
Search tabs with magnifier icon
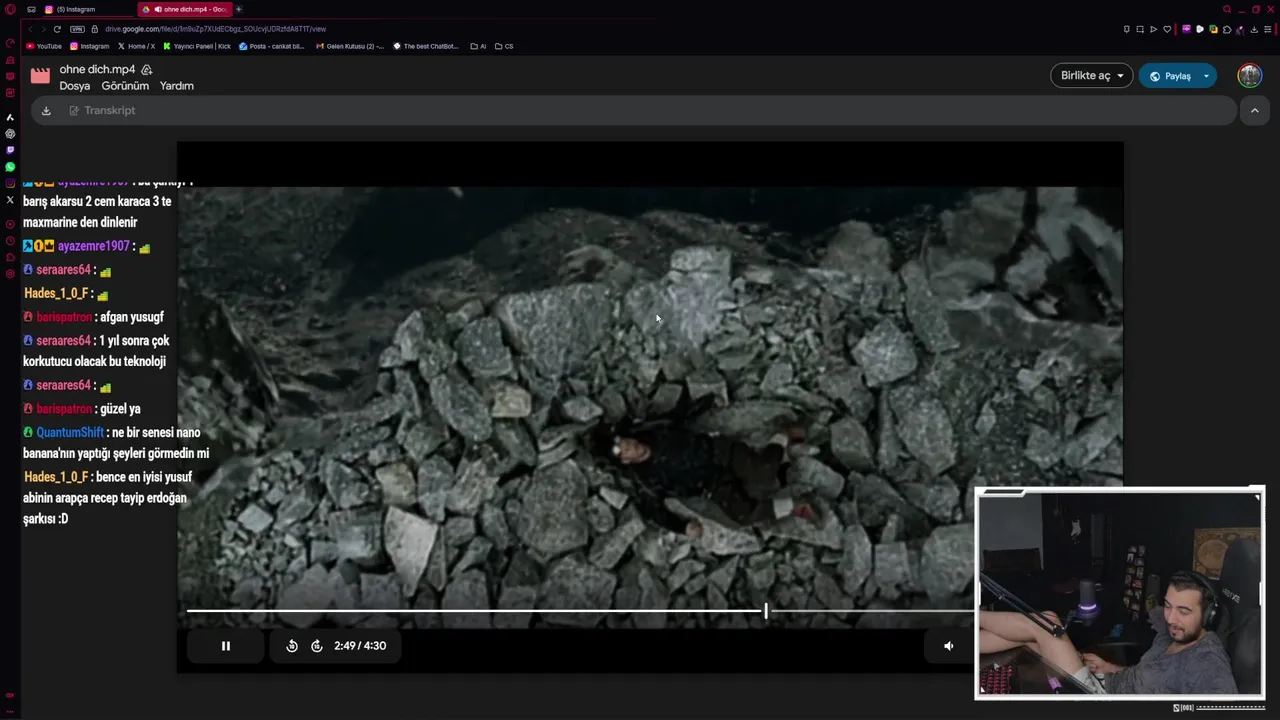1227,9
